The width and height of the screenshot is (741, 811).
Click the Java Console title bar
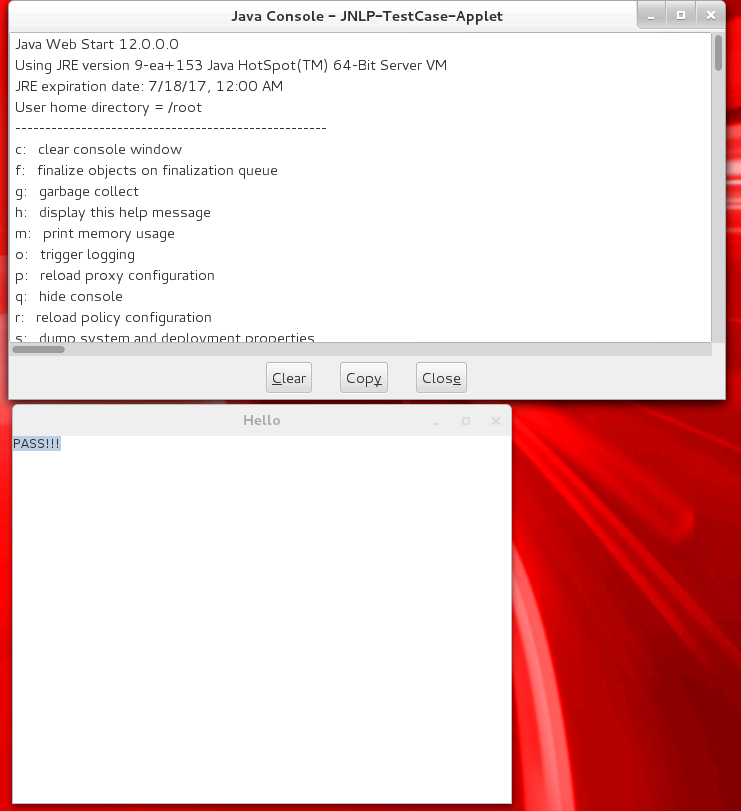(x=366, y=16)
